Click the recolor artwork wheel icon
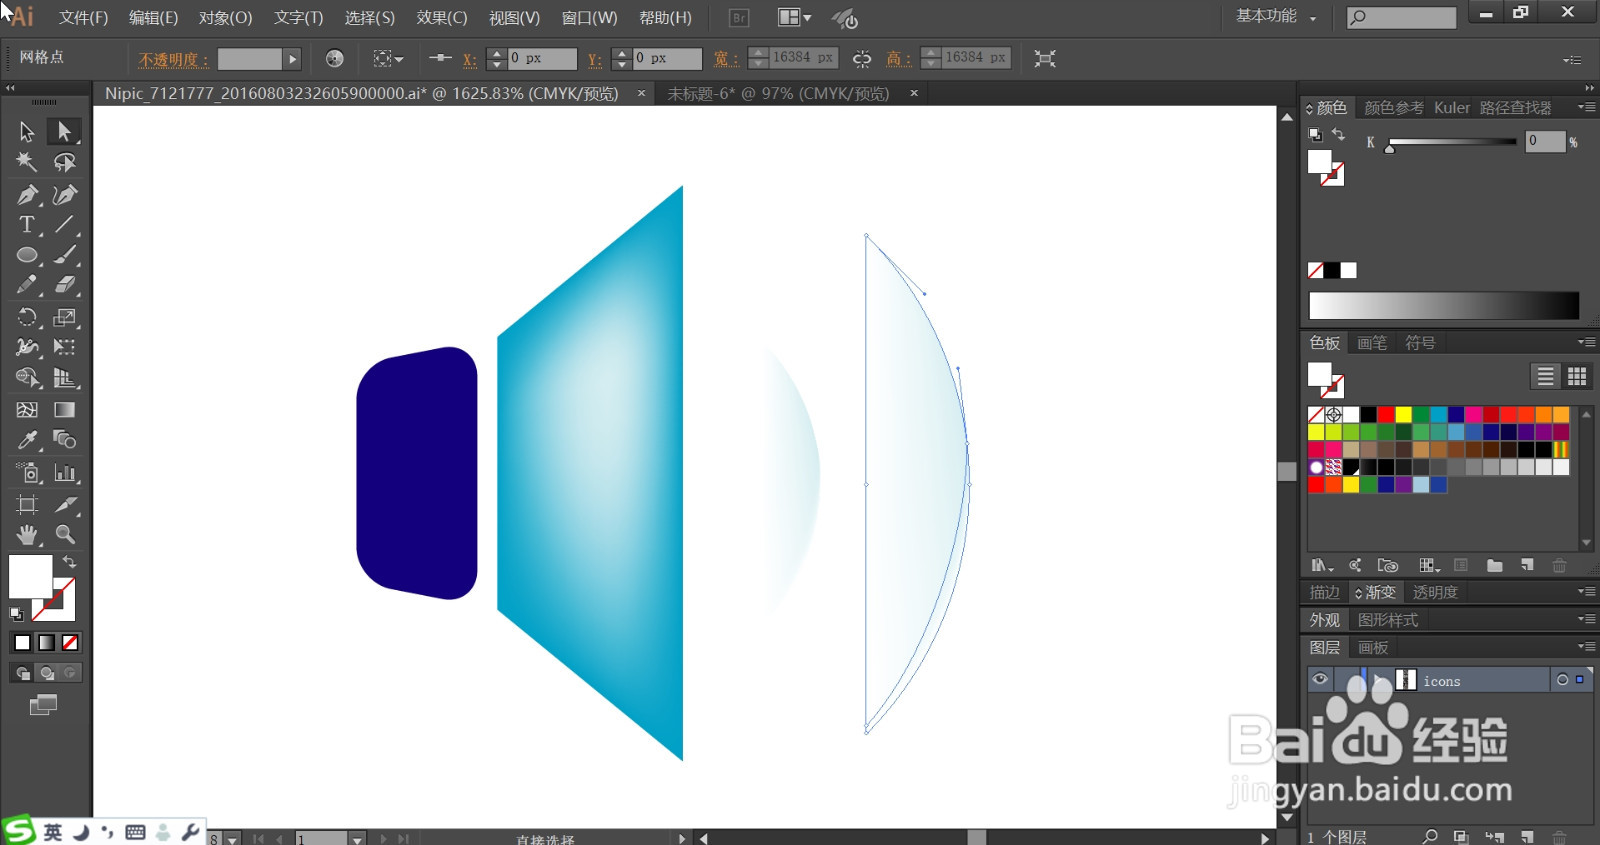 coord(334,59)
